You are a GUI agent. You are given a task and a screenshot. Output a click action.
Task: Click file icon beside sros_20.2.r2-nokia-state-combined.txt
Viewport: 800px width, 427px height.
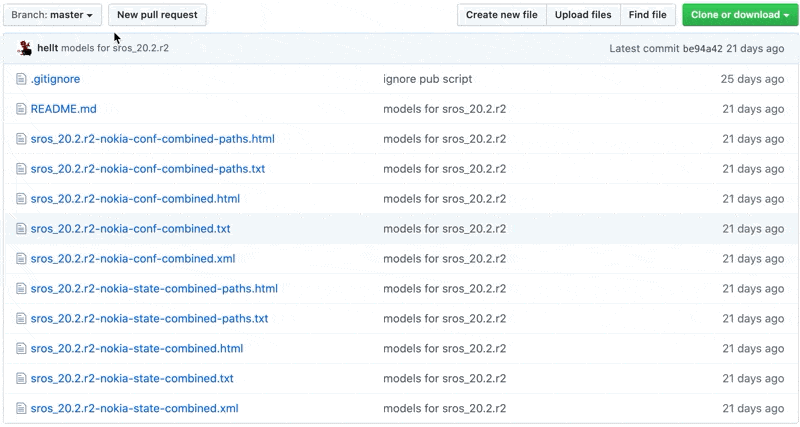point(21,379)
